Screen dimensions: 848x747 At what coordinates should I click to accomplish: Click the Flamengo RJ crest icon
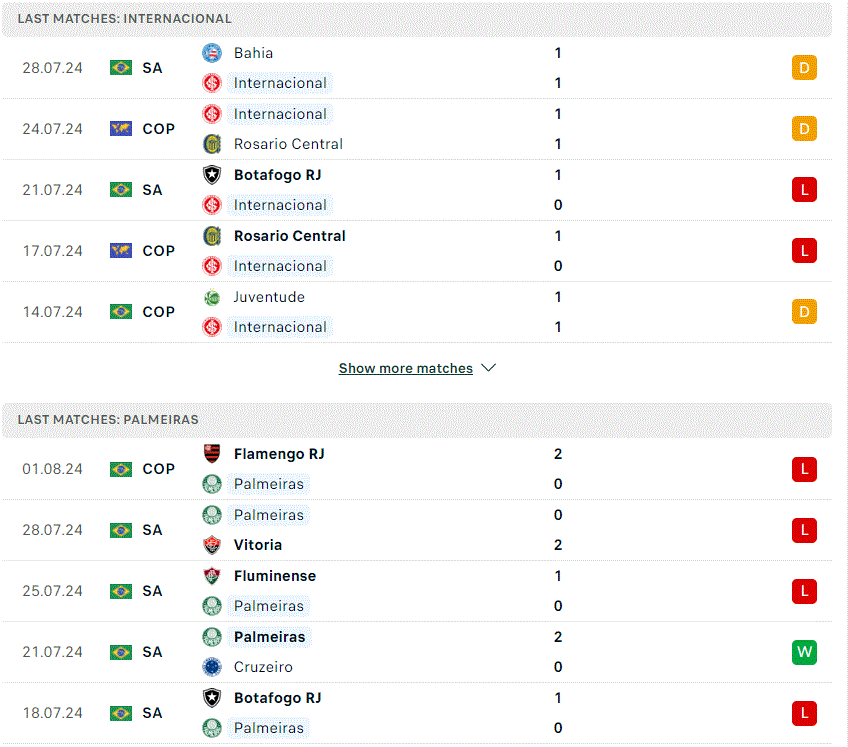click(212, 454)
